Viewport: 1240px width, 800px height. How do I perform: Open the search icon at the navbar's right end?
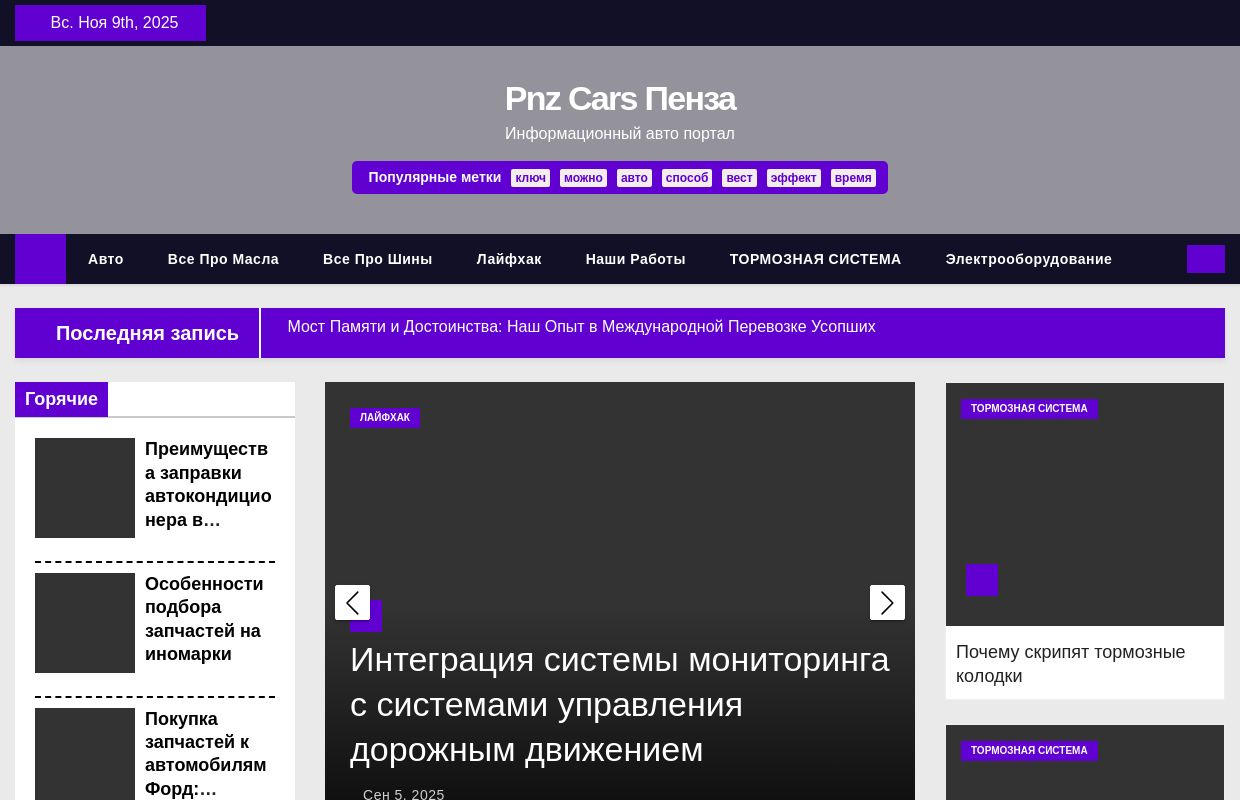(x=1205, y=259)
